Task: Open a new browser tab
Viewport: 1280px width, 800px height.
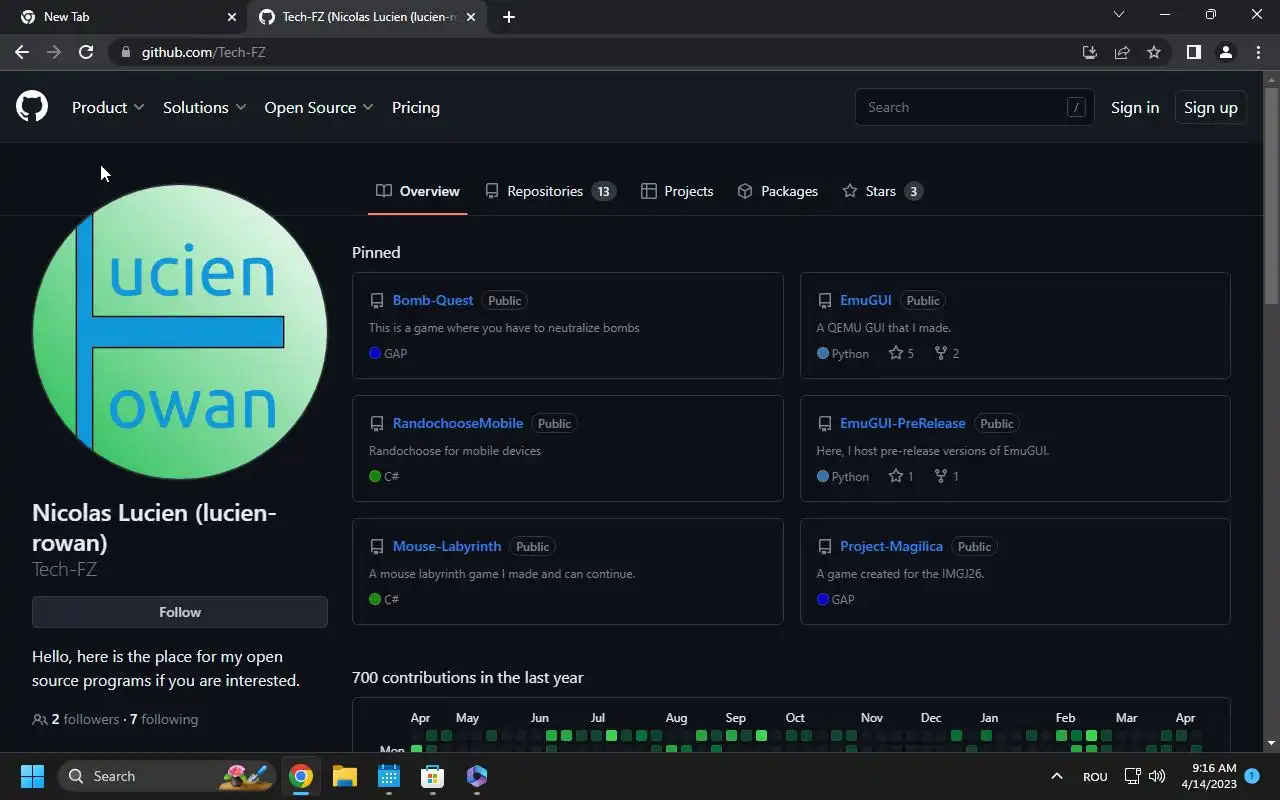Action: [509, 17]
